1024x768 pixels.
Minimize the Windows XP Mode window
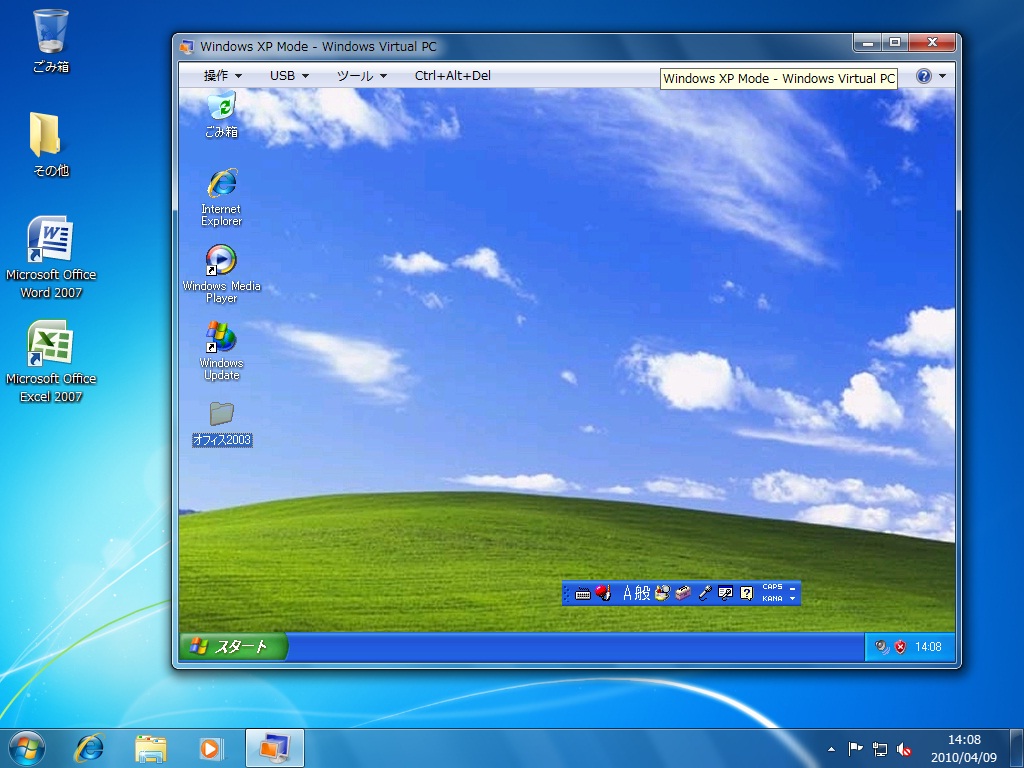[x=868, y=42]
